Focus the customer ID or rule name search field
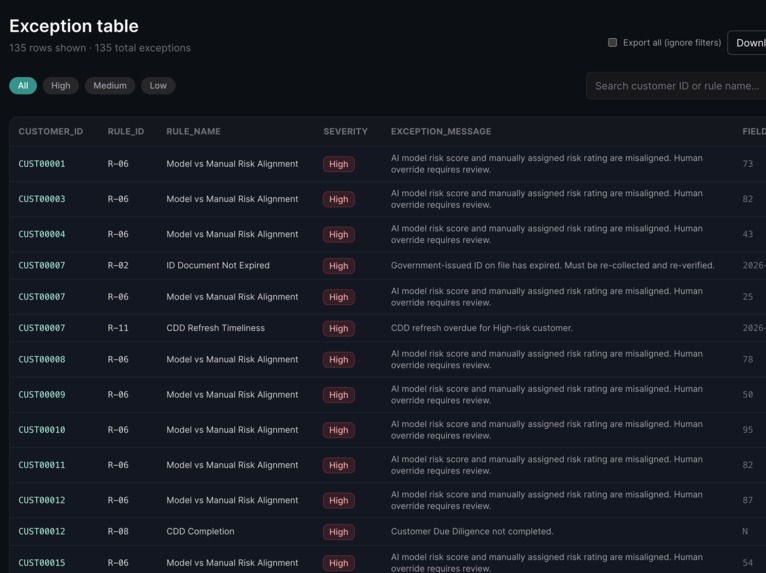 point(677,86)
